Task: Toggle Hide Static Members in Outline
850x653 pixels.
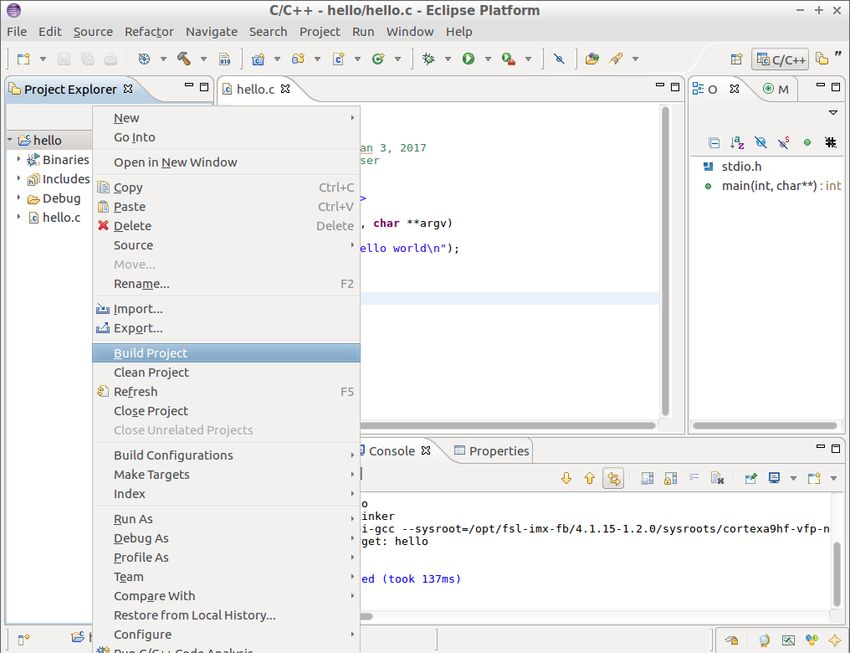Action: 783,143
